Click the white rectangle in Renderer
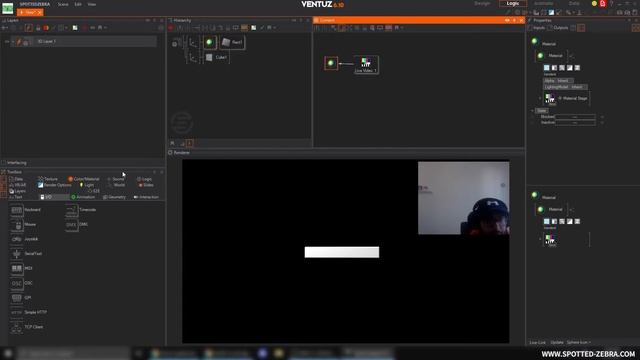Viewport: 640px width, 360px height. pyautogui.click(x=342, y=252)
